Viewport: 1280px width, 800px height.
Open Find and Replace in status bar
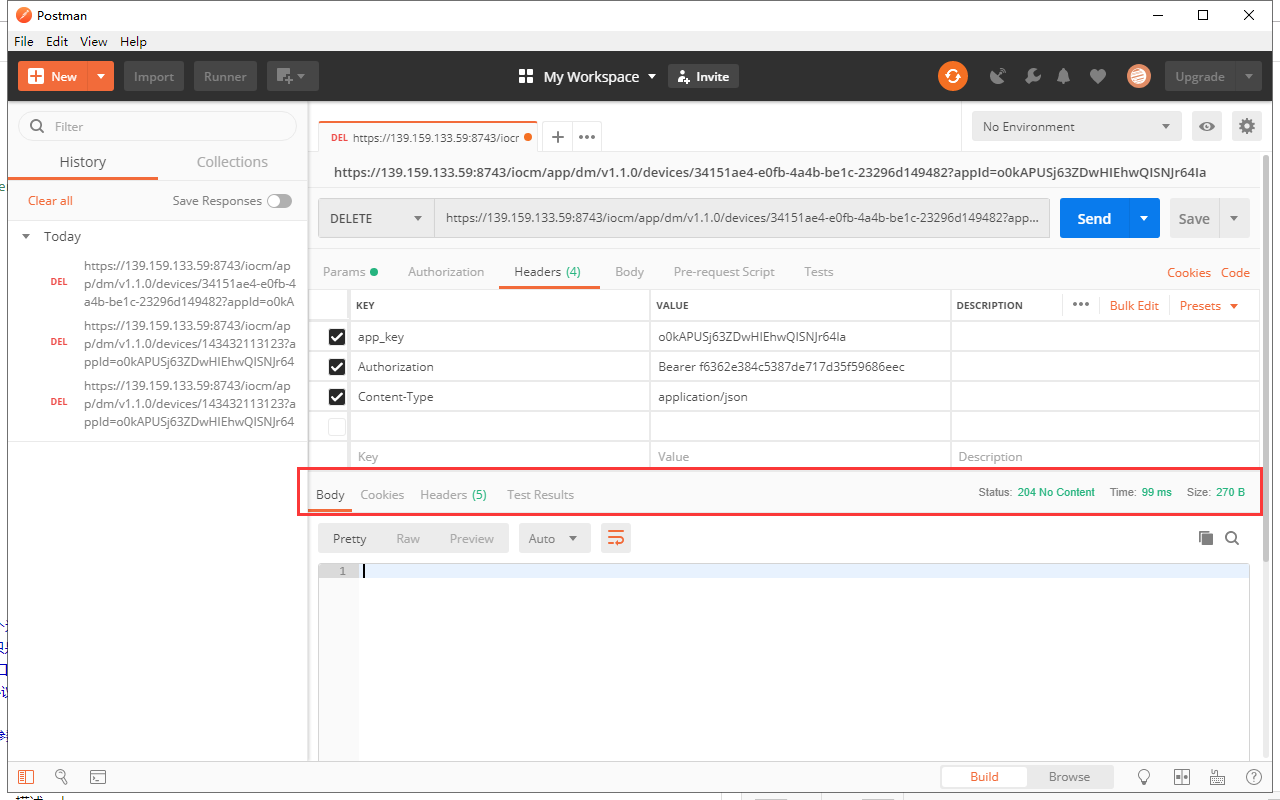pos(61,777)
